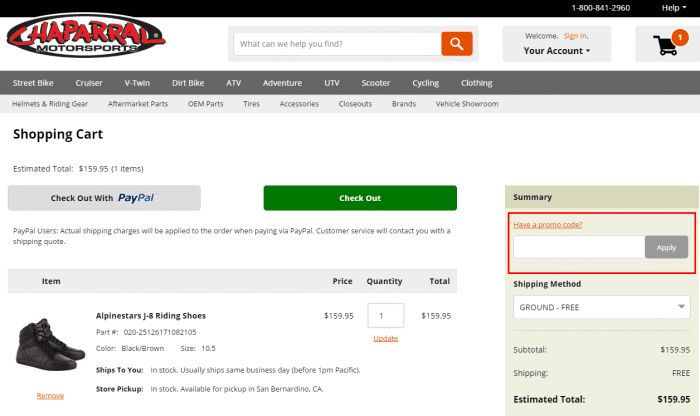Select Helmets & Riding Gear category
The width and height of the screenshot is (700, 416).
pos(50,104)
